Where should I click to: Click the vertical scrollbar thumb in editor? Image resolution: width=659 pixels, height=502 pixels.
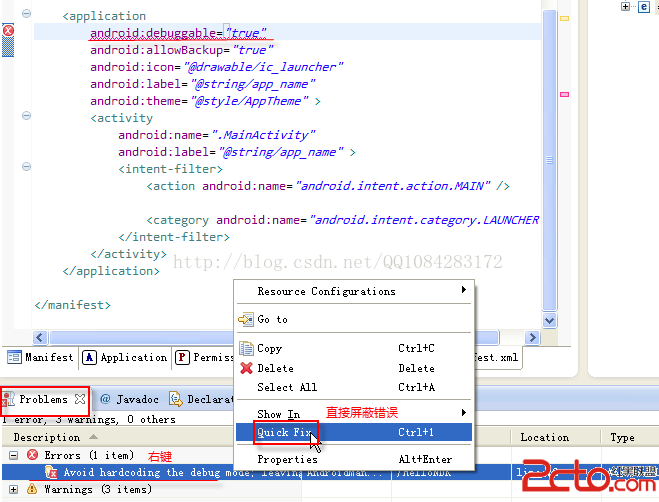549,160
